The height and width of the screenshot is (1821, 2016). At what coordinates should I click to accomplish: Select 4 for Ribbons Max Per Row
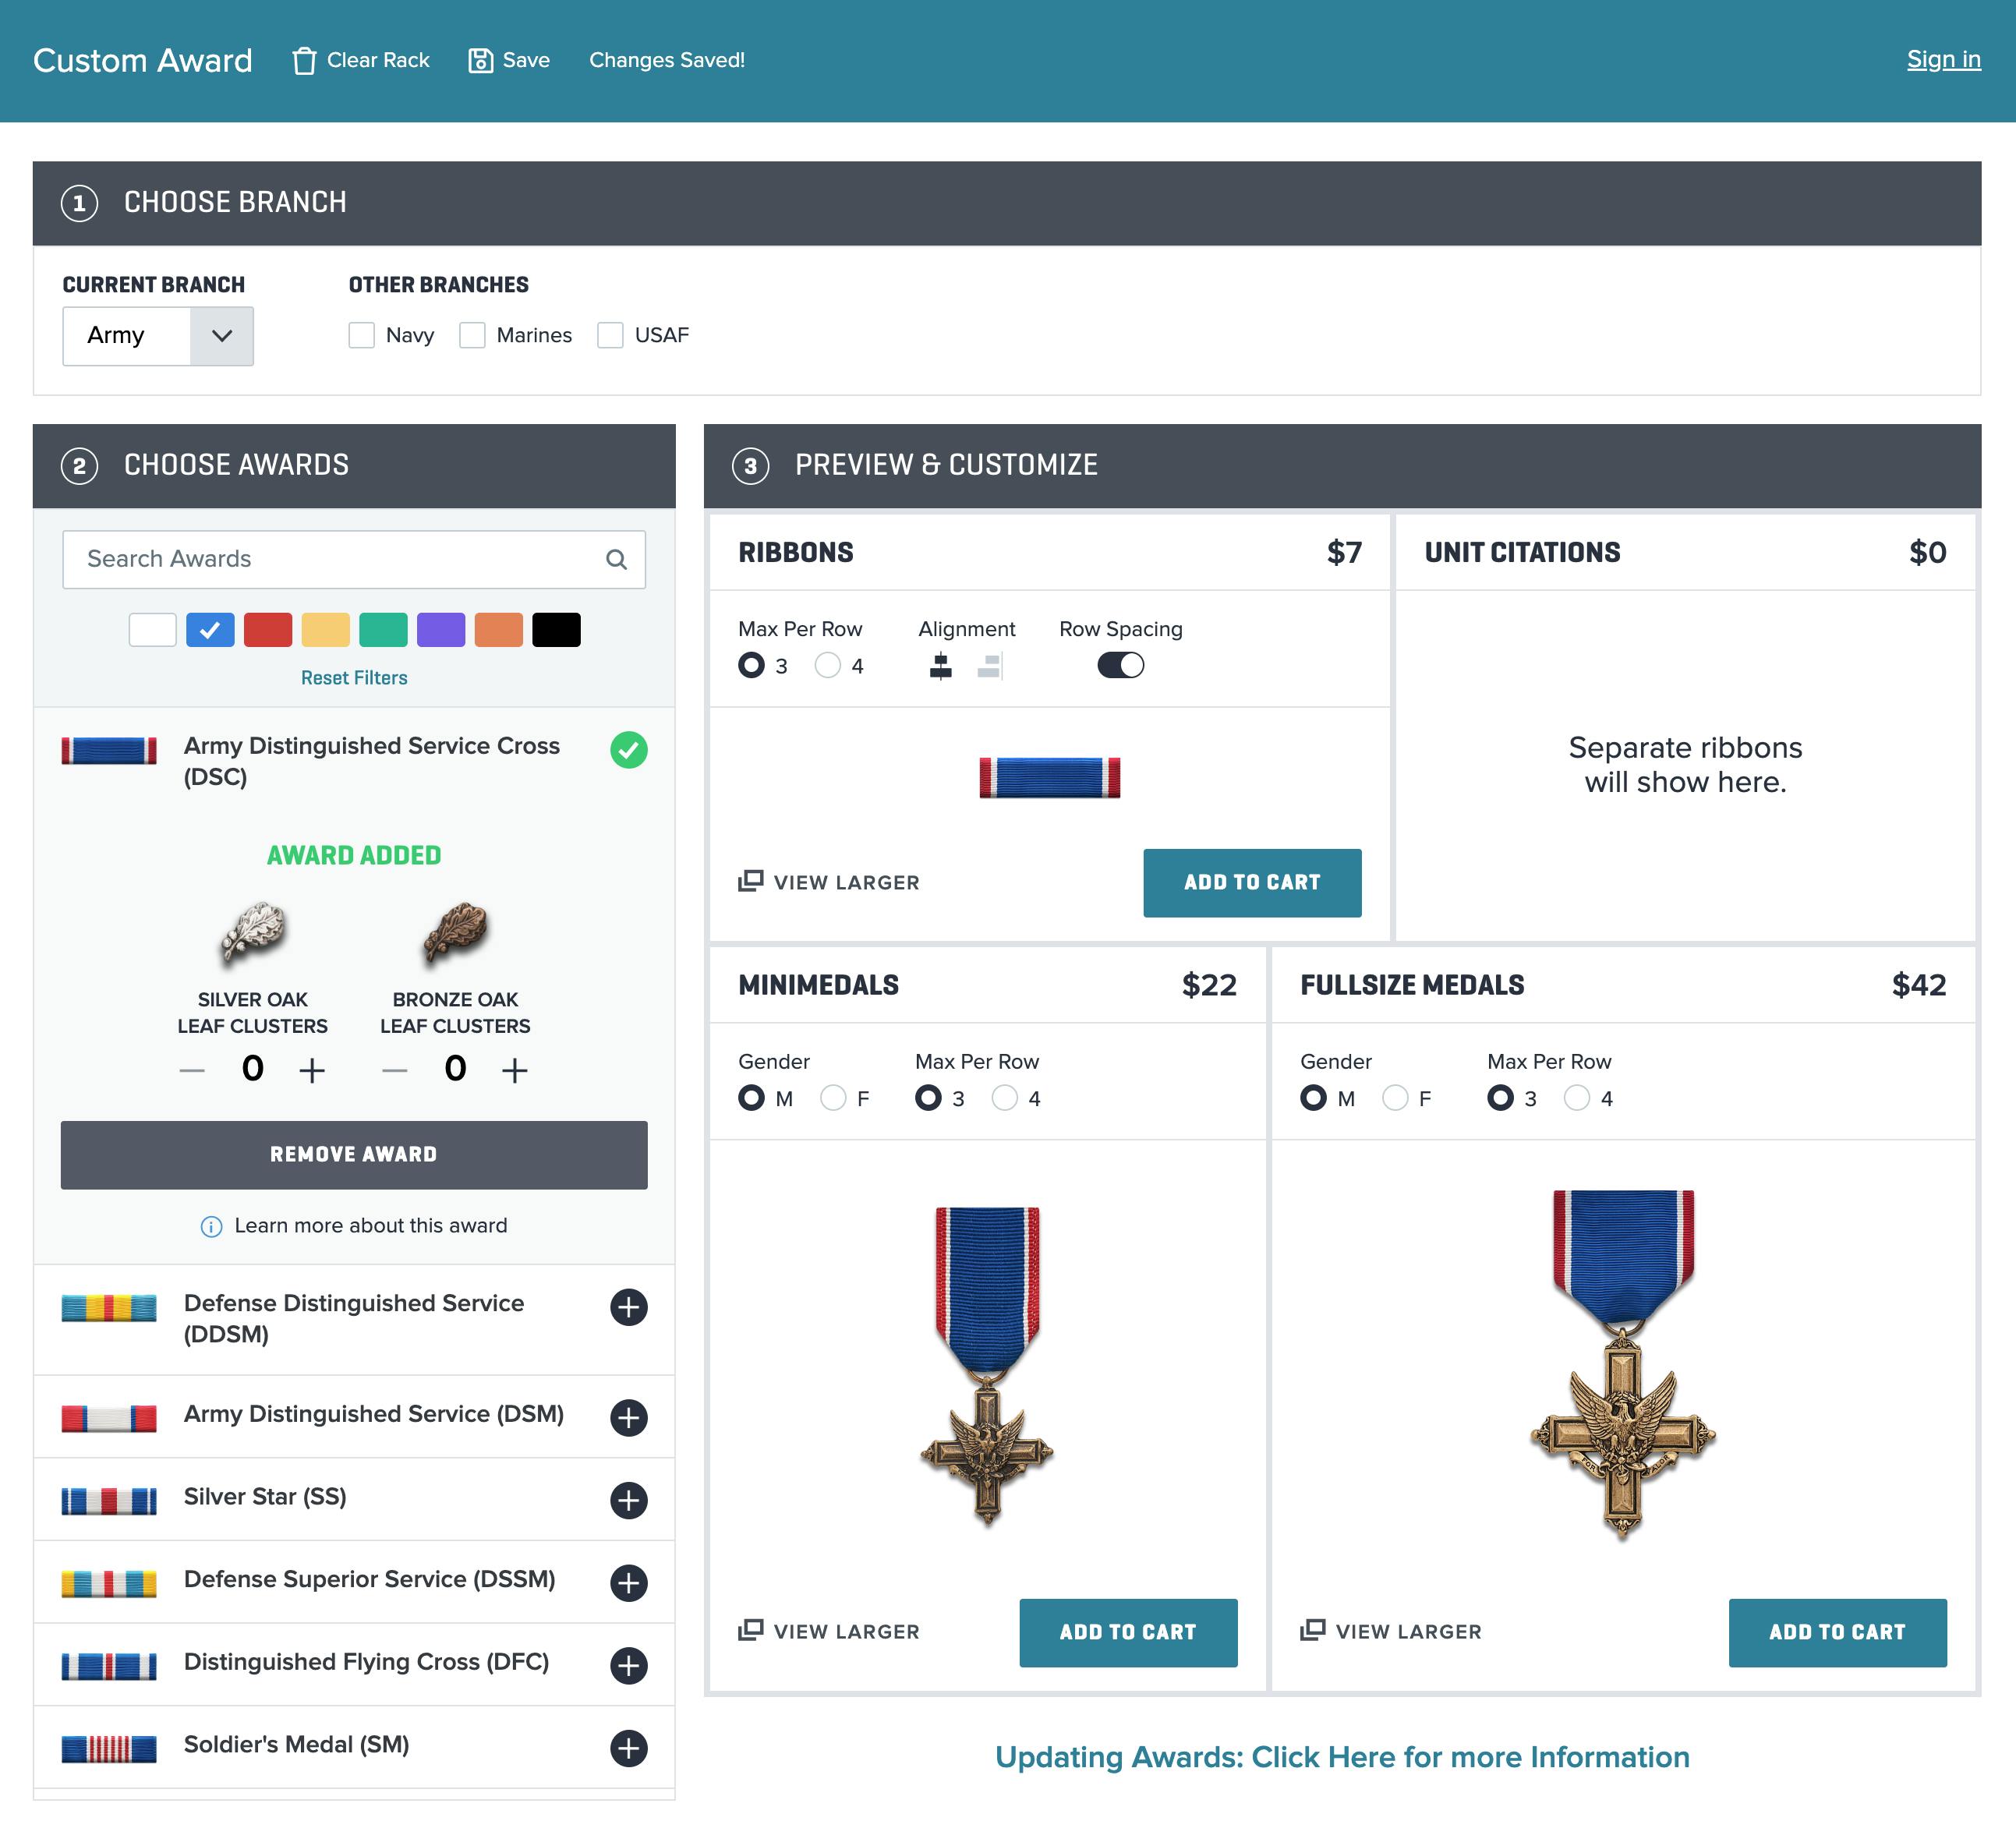click(828, 665)
